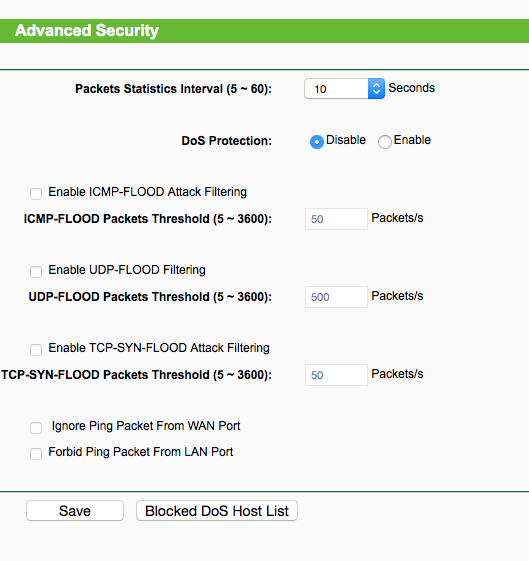
Task: Check Enable TCP-SYN-FLOOD Attack Filtering
Action: pos(36,350)
